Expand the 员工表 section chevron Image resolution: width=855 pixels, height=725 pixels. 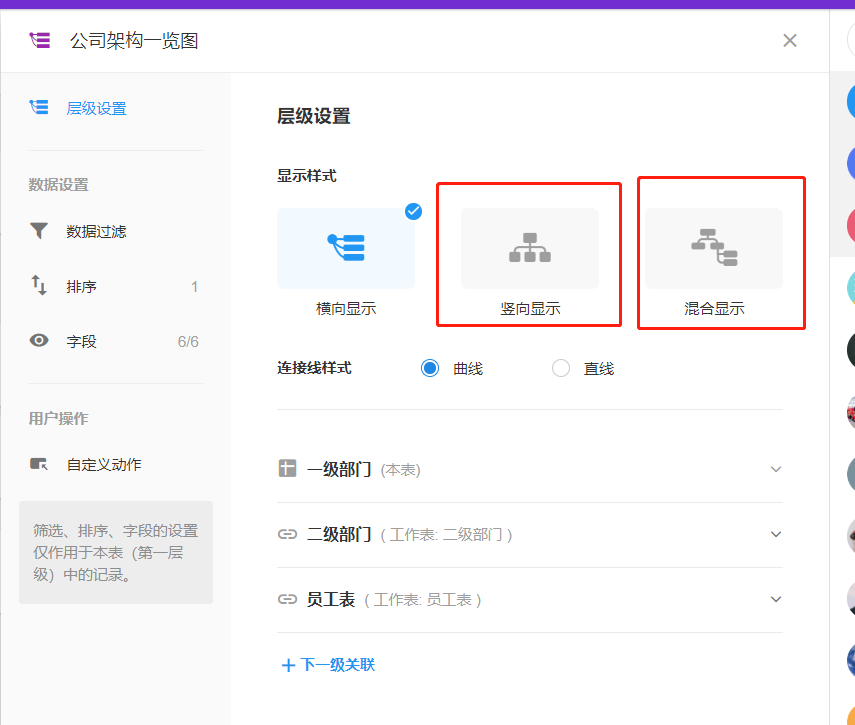(x=776, y=599)
